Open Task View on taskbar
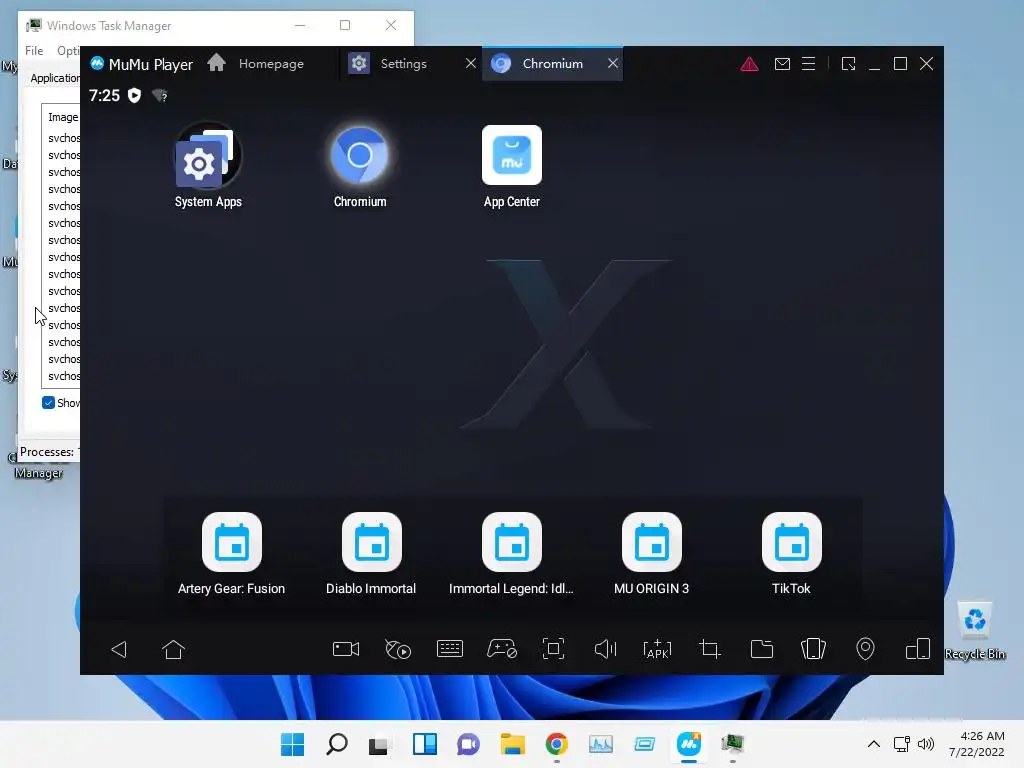The height and width of the screenshot is (768, 1024). pyautogui.click(x=379, y=744)
